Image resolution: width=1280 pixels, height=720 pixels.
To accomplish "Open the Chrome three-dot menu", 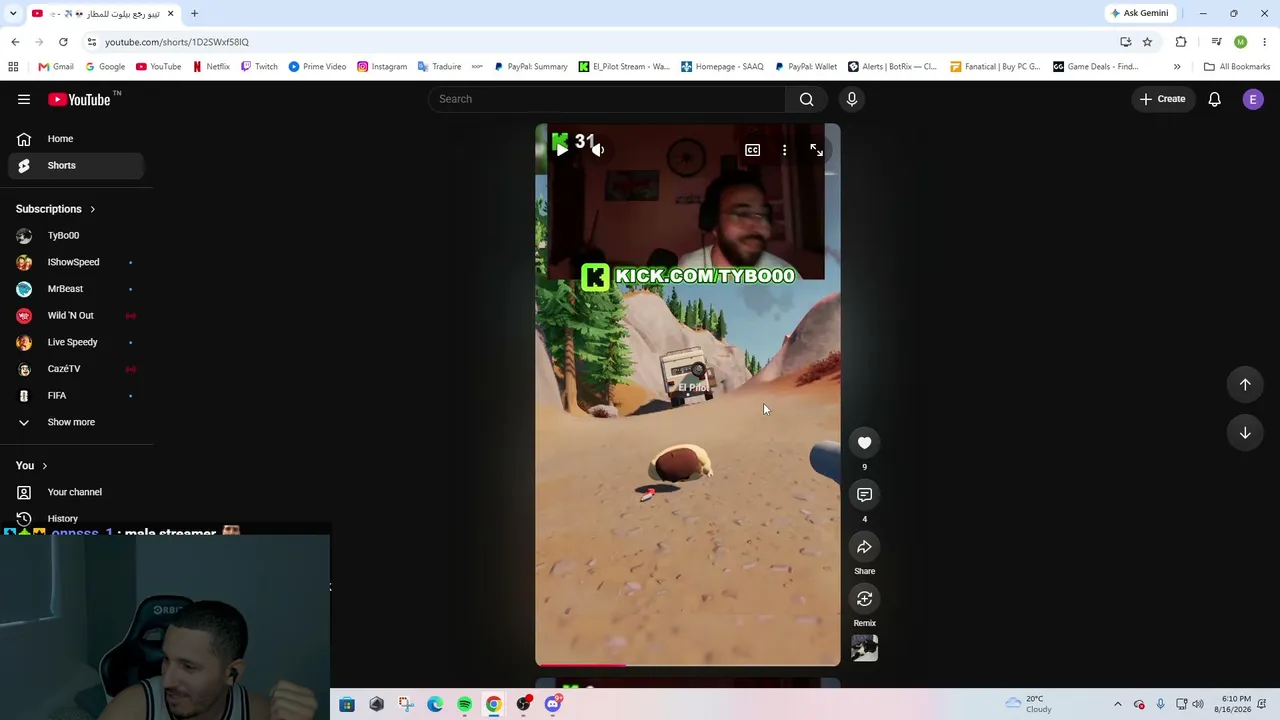I will point(1265,42).
